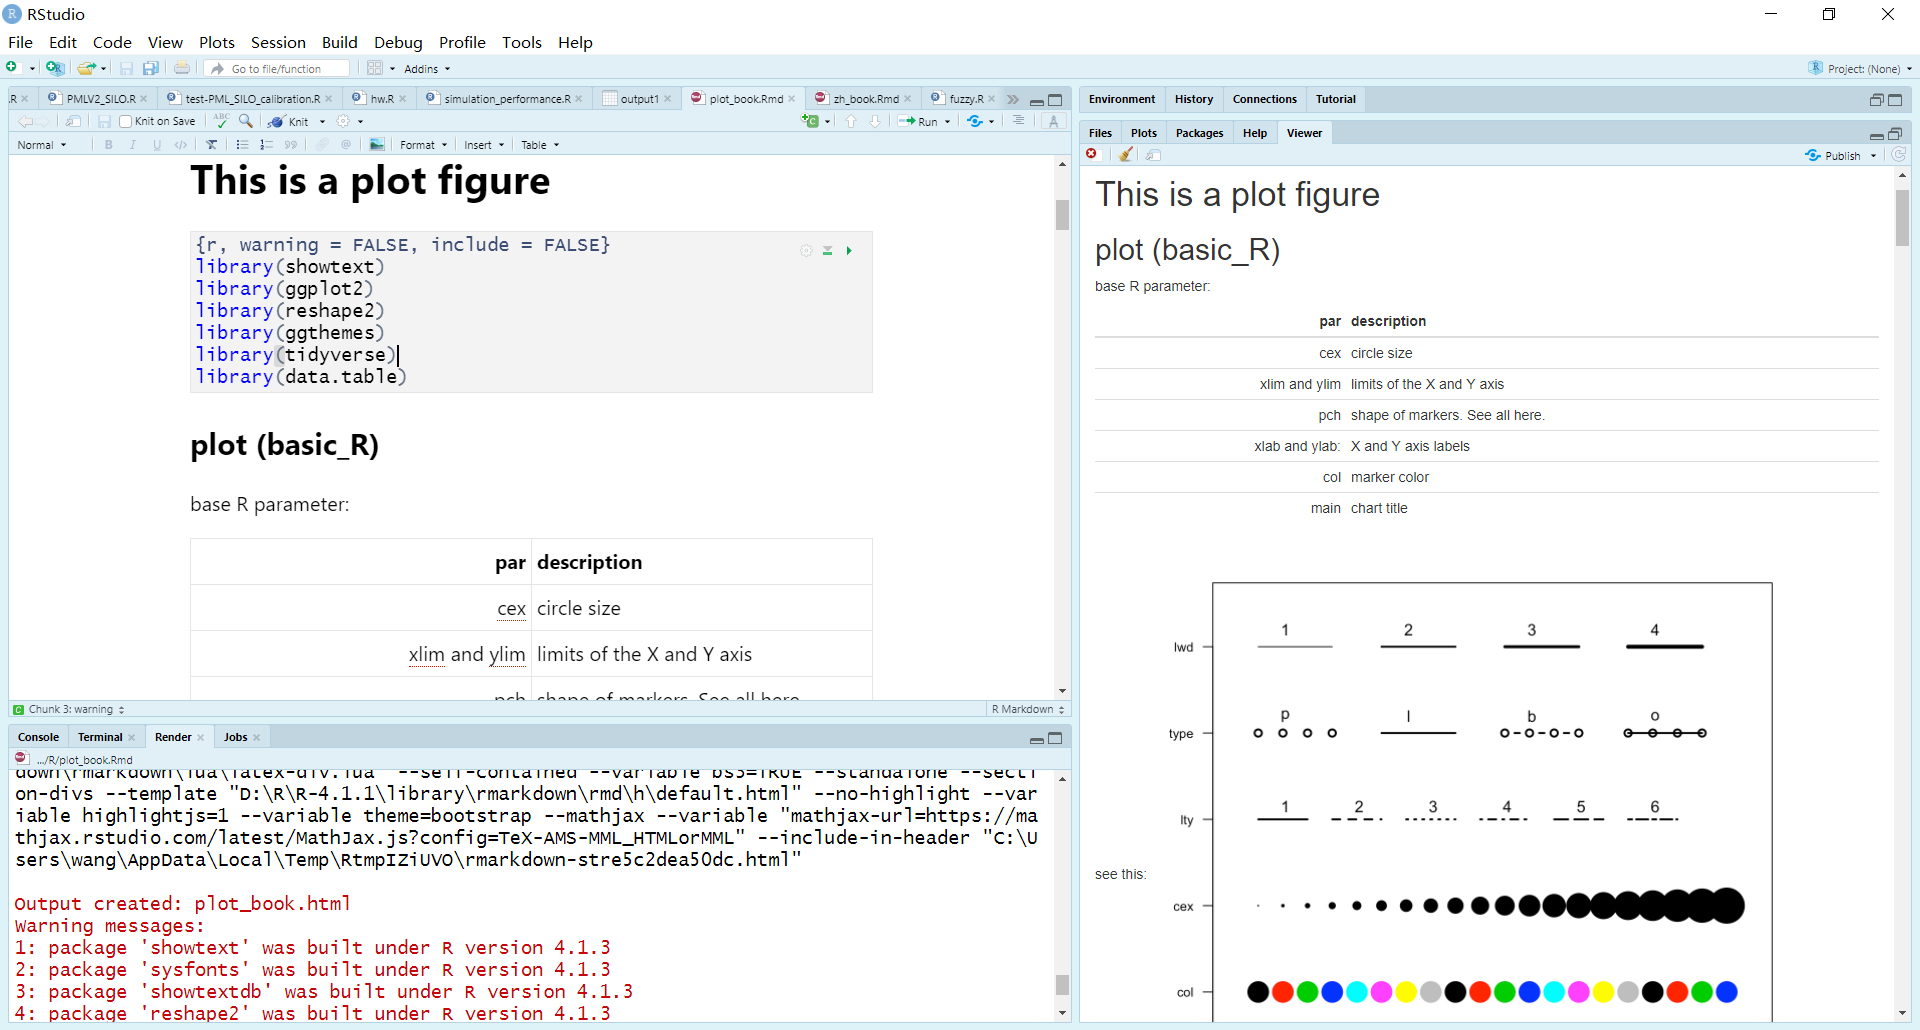Go to previous section using up arrow
Image resolution: width=1920 pixels, height=1030 pixels.
[851, 121]
